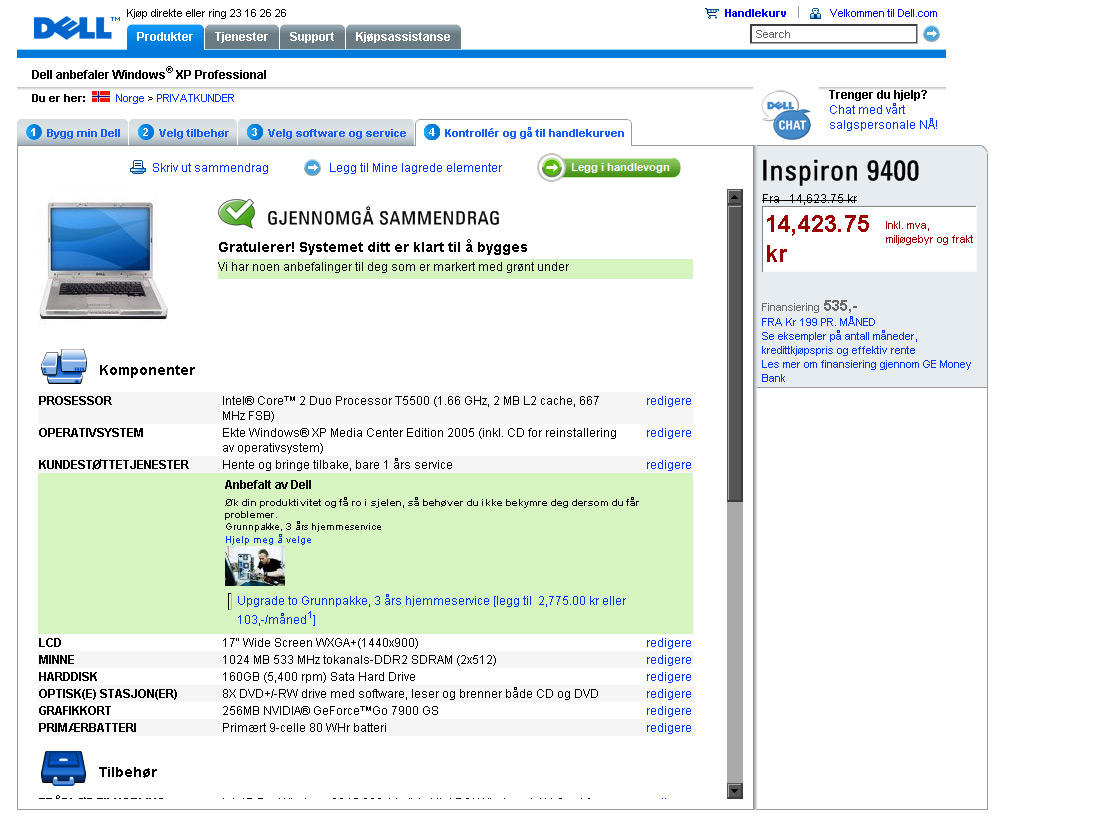Viewport: 1093px width, 820px height.
Task: Click the Inspiron 9400 heading
Action: click(x=840, y=171)
